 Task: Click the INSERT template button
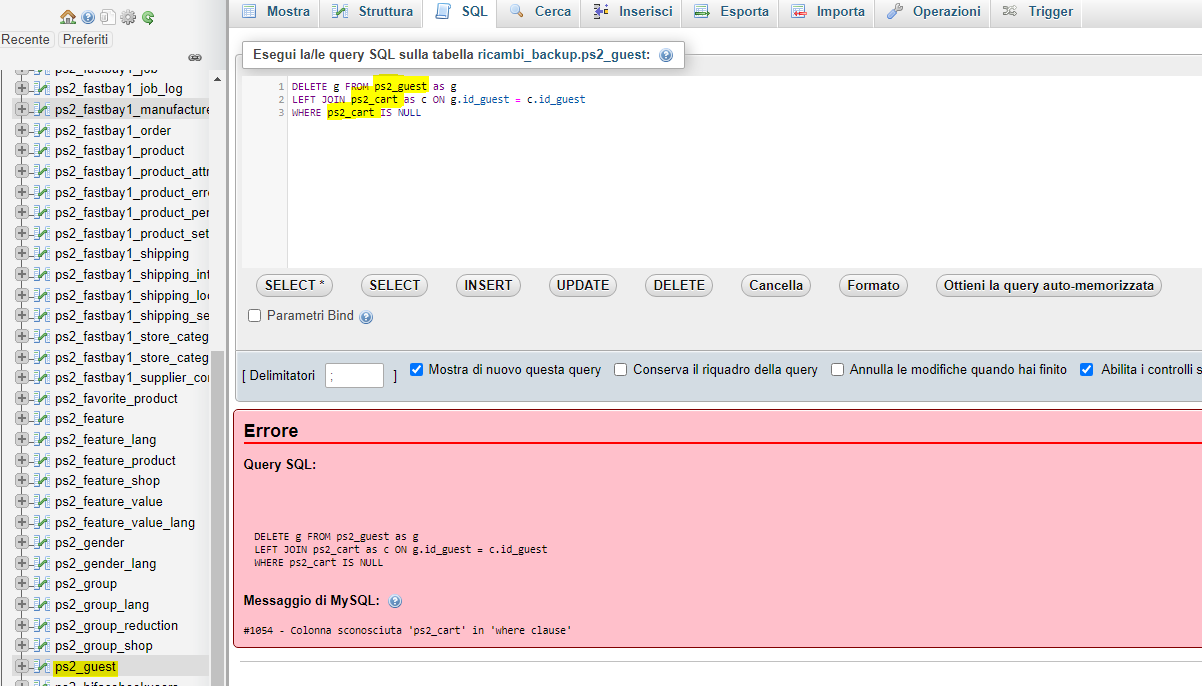488,285
